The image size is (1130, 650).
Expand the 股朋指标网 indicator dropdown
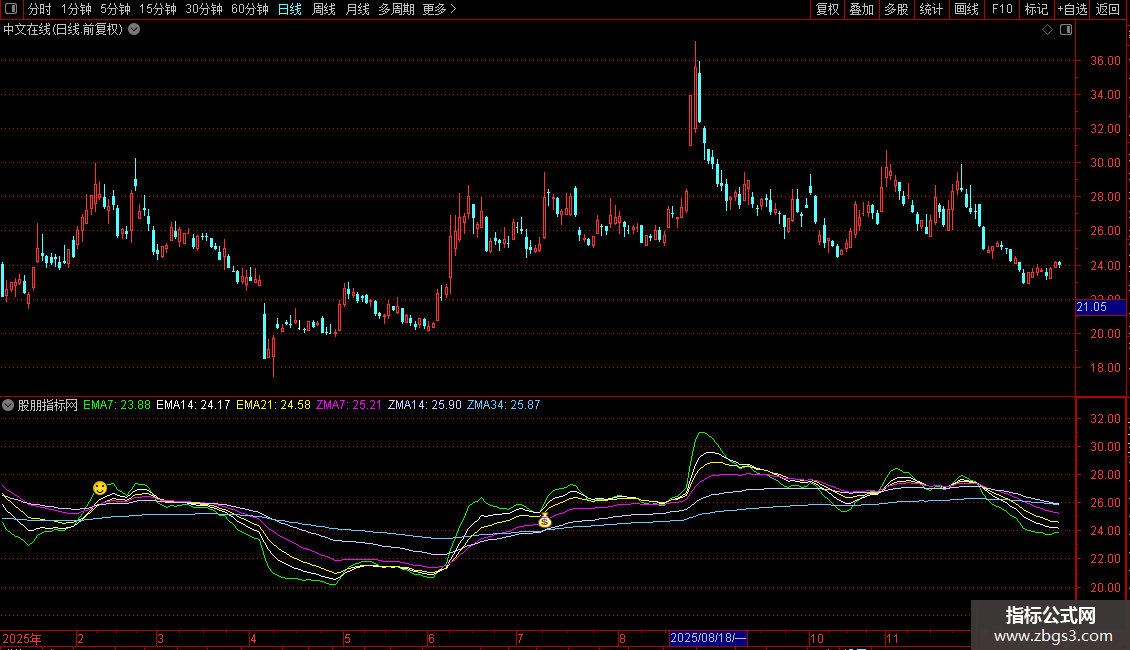pos(9,405)
